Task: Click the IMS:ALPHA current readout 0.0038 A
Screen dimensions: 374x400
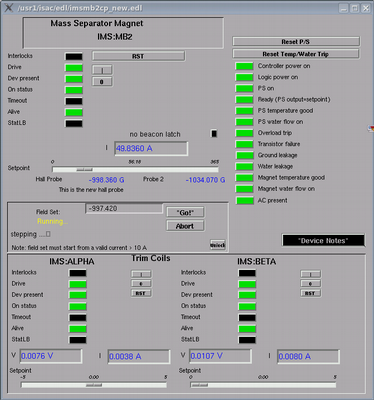Action: click(x=139, y=357)
